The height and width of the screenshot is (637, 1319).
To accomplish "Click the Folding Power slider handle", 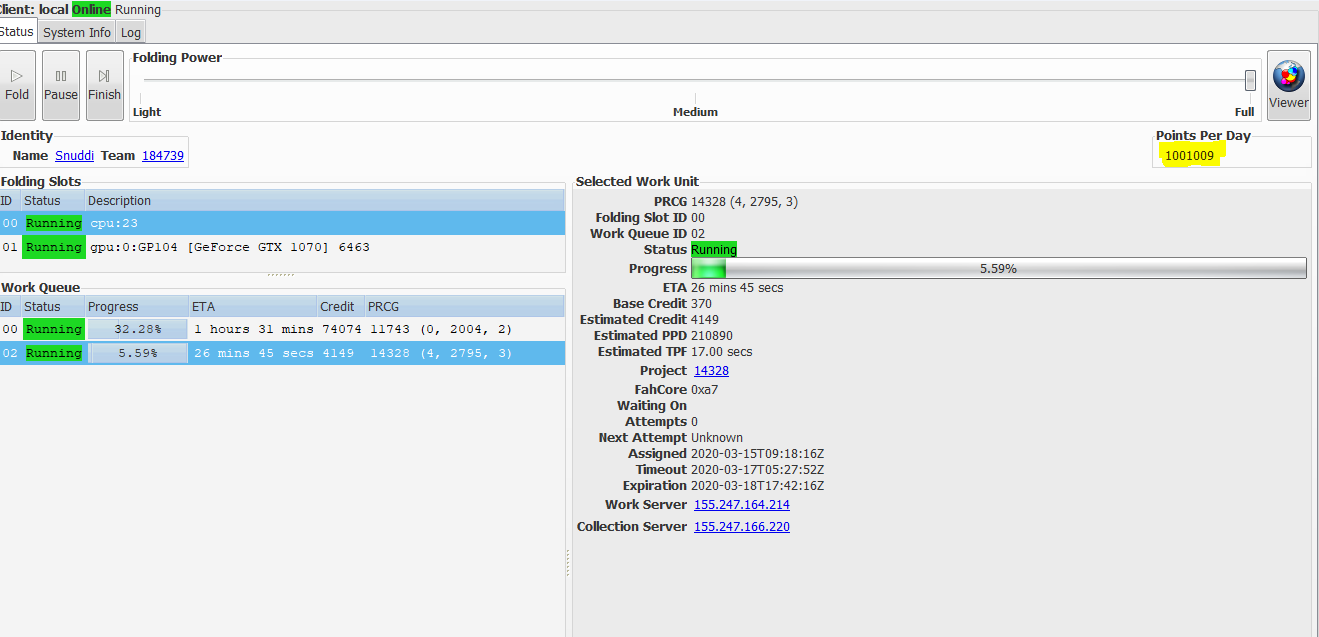I will 1250,80.
